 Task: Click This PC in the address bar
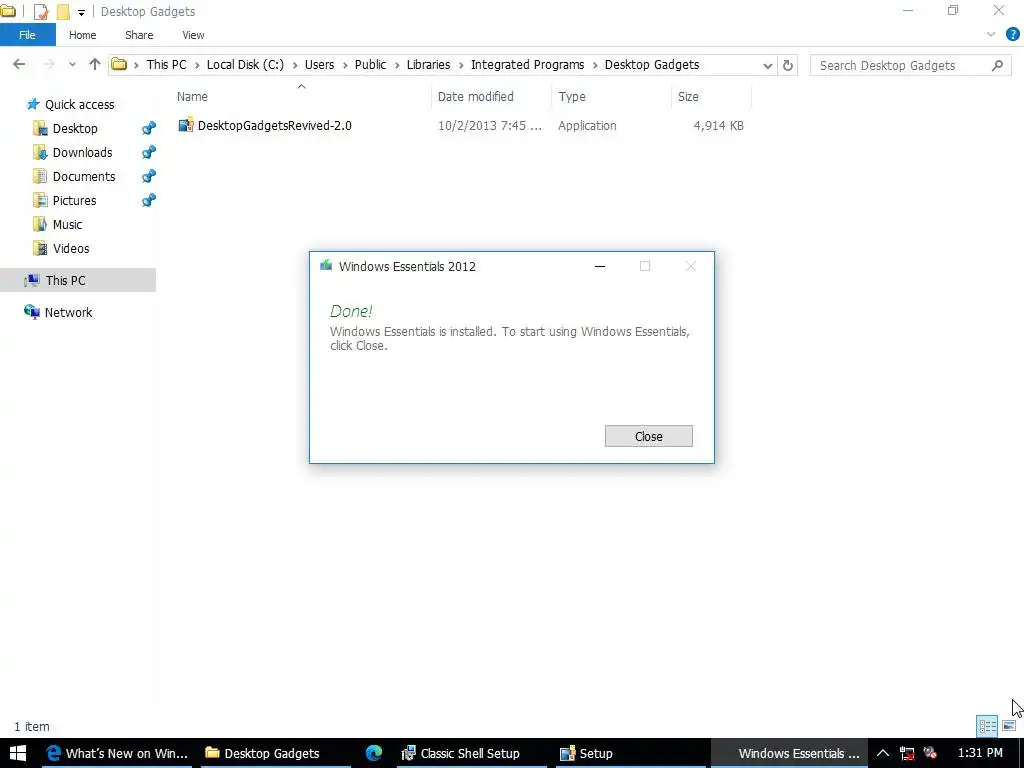point(166,65)
